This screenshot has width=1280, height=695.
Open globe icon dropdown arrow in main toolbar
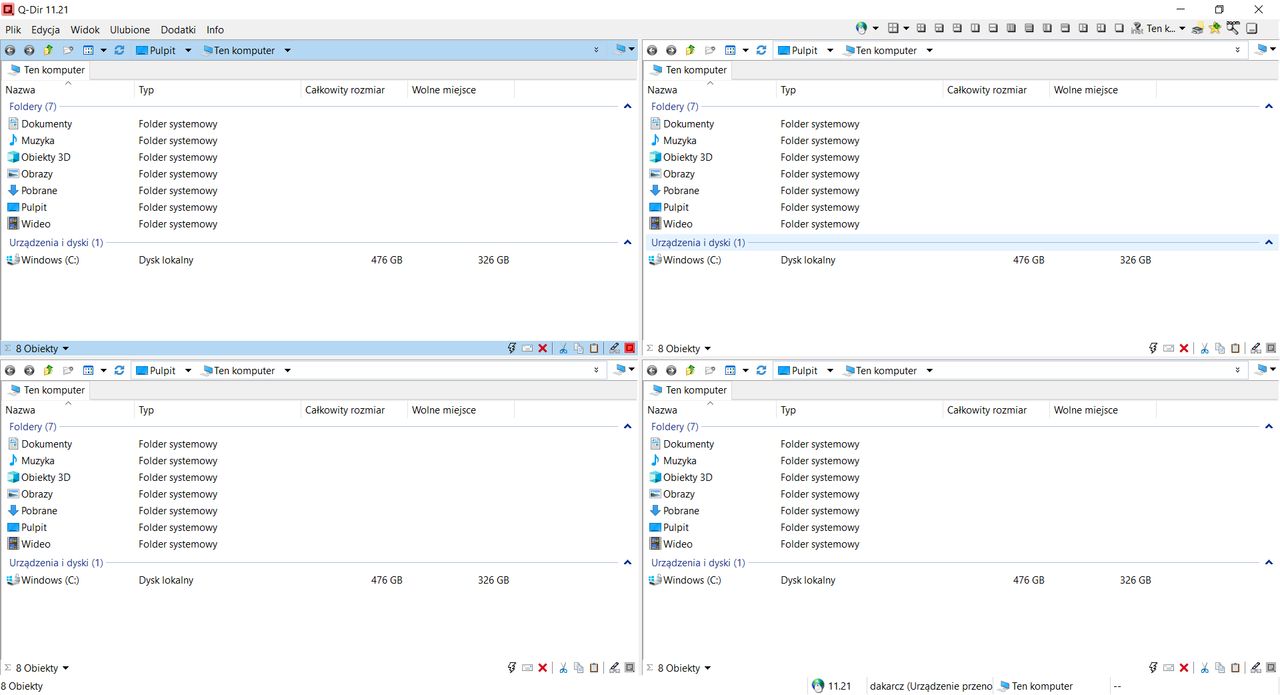[876, 29]
